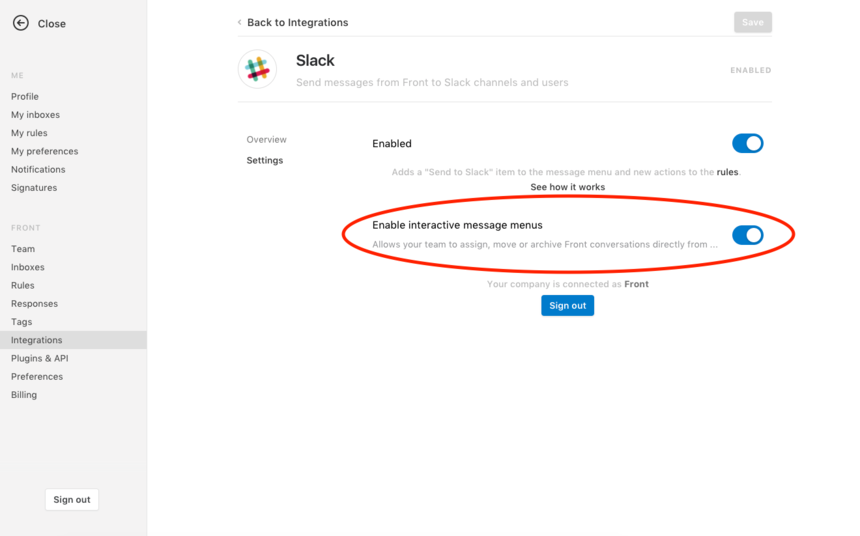
Task: Open the Responses section
Action: [34, 303]
